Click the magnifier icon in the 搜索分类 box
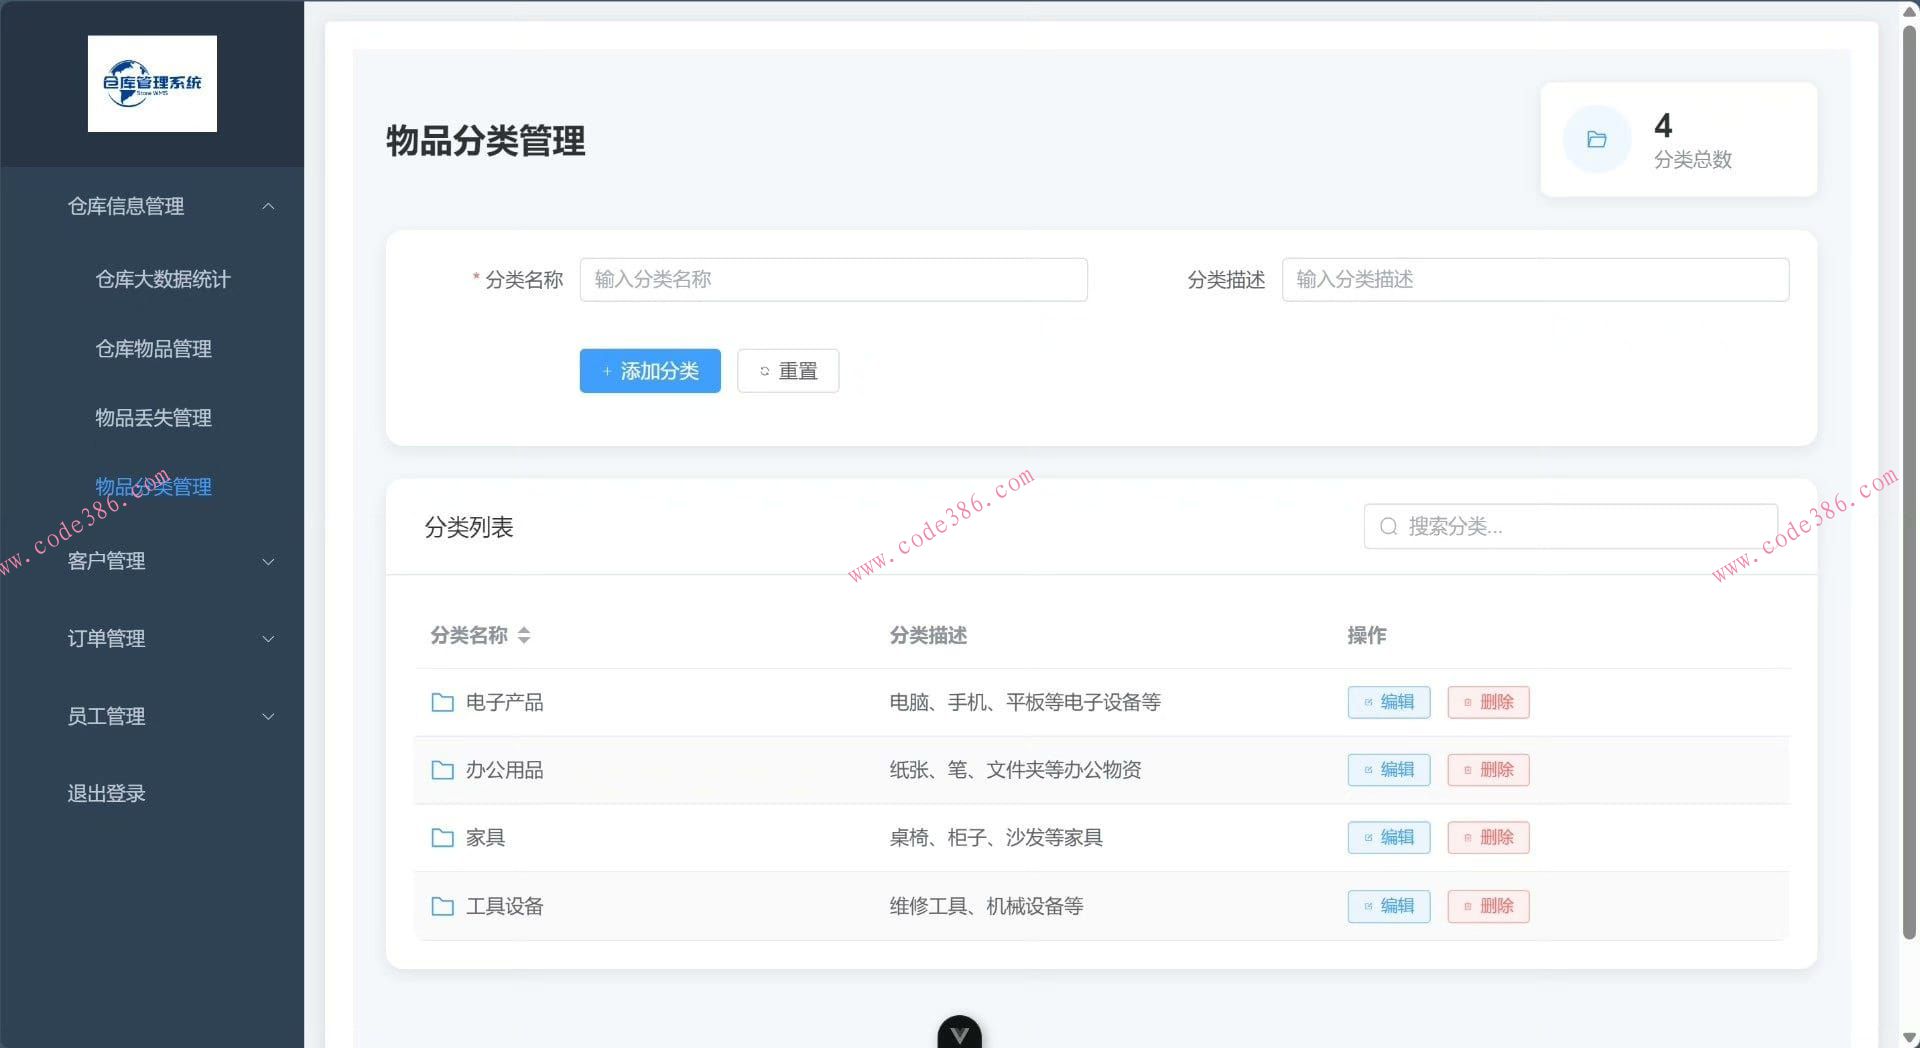This screenshot has height=1048, width=1920. pyautogui.click(x=1388, y=525)
